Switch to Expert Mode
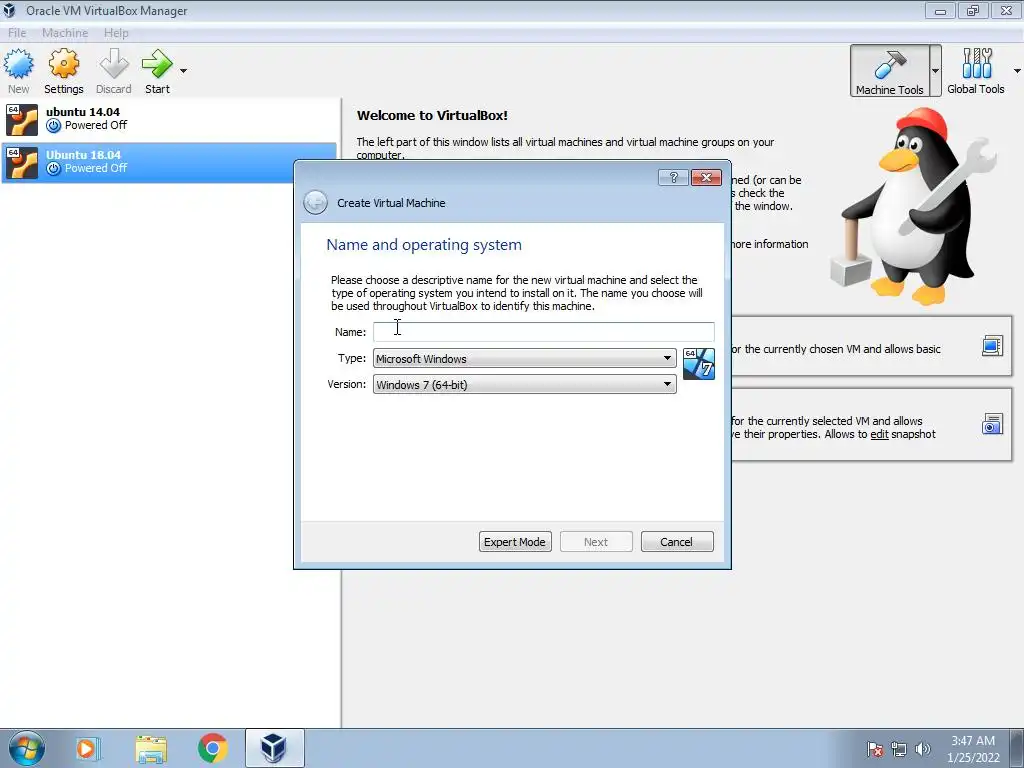Viewport: 1024px width, 768px height. pyautogui.click(x=515, y=542)
